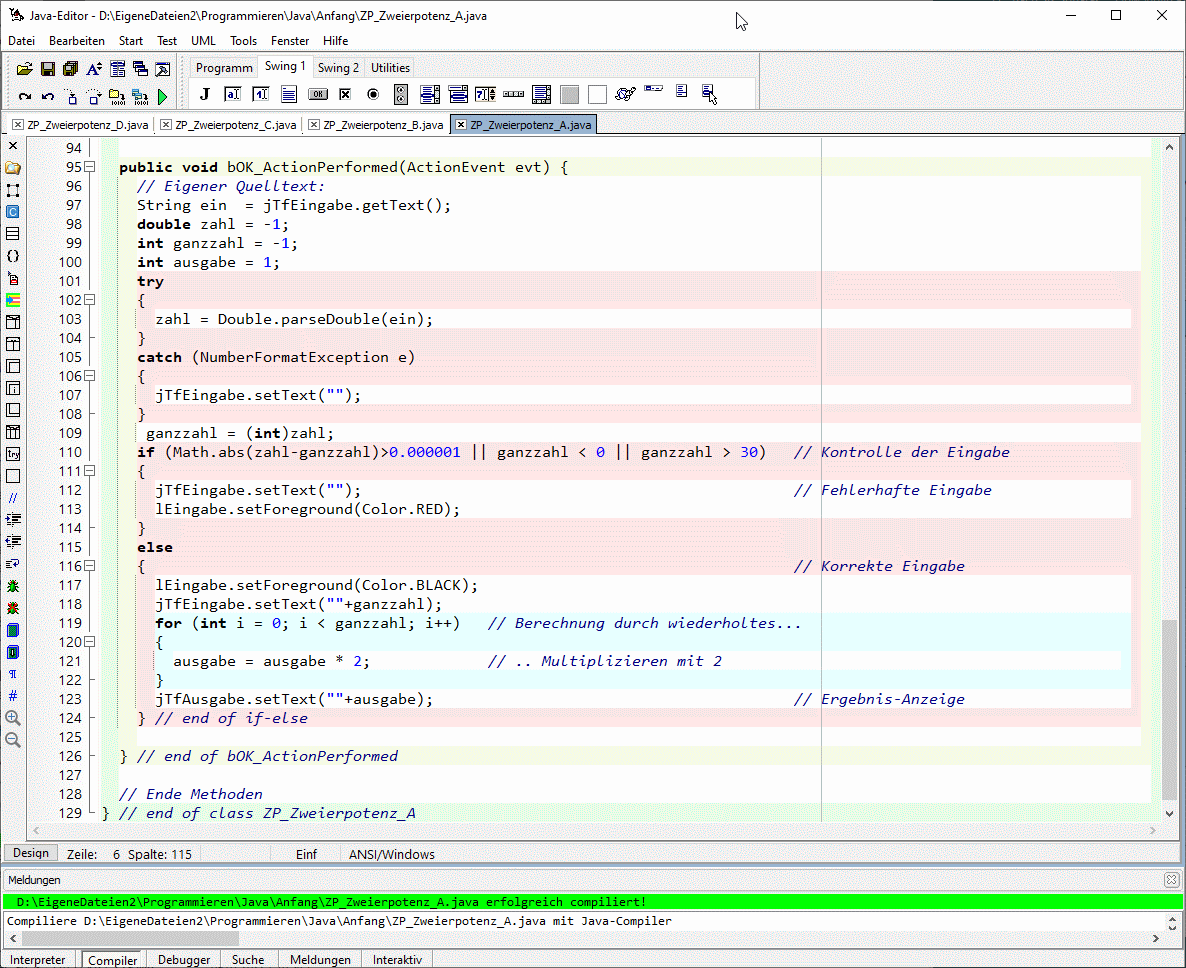The width and height of the screenshot is (1186, 968).
Task: Select the JLabel component in Swing 1
Action: (205, 94)
